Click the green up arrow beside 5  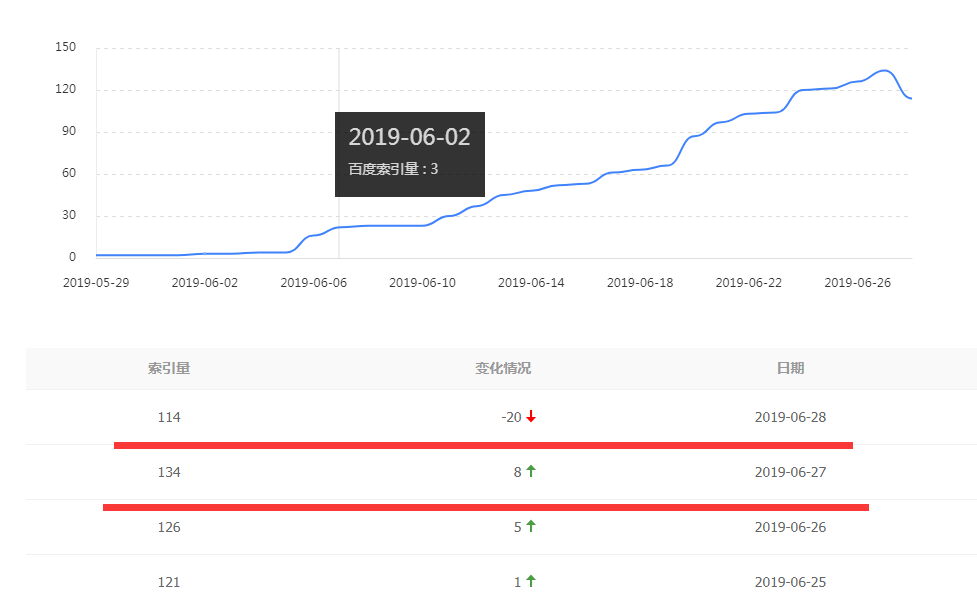[531, 526]
